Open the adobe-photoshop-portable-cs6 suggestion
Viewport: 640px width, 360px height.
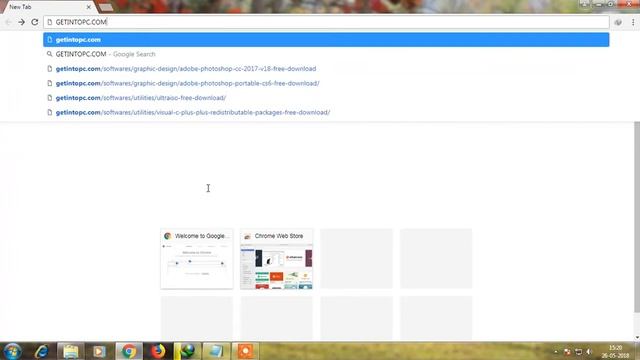(326, 83)
